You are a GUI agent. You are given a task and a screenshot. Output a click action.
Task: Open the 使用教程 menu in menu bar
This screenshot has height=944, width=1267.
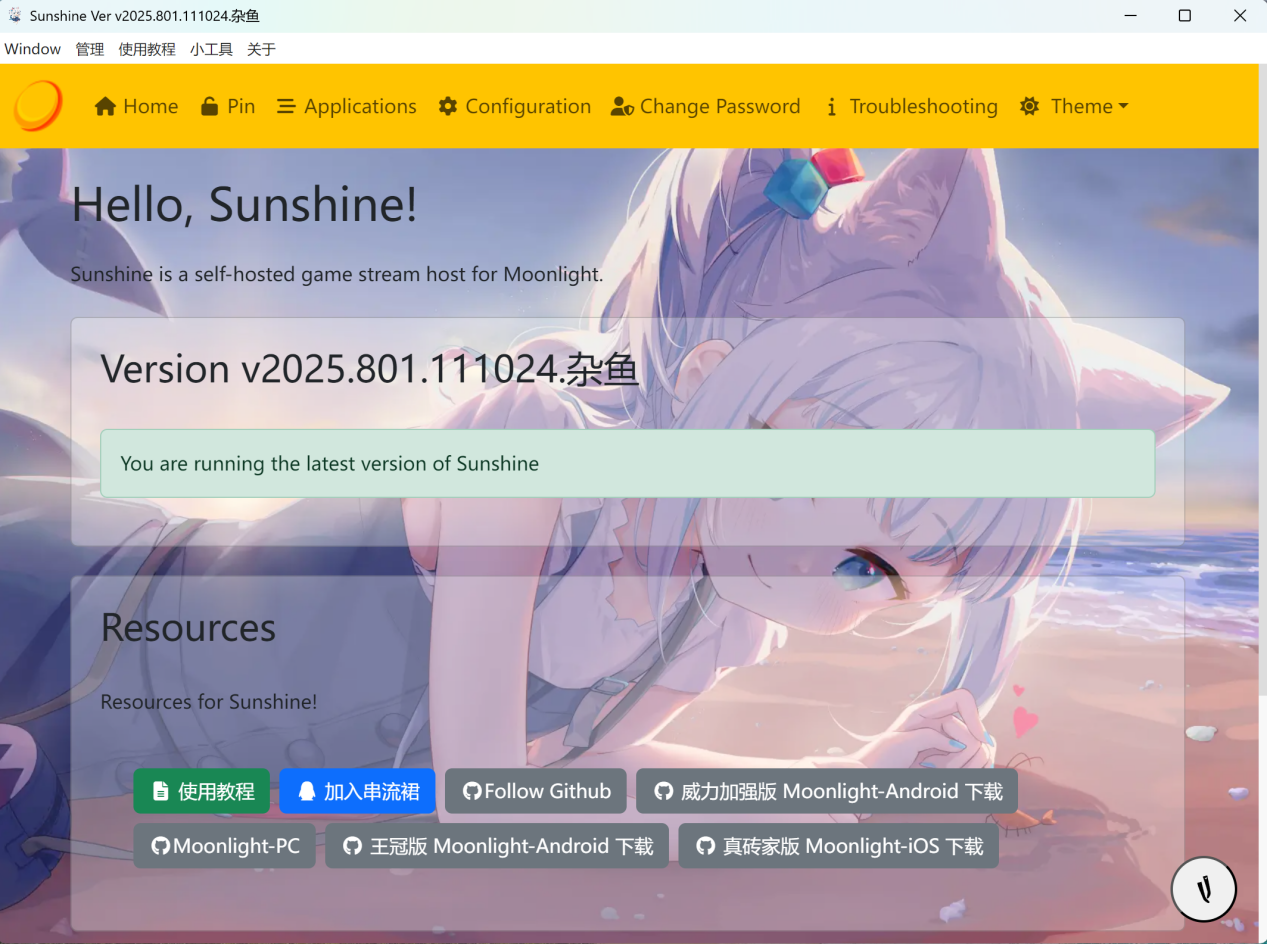(147, 49)
